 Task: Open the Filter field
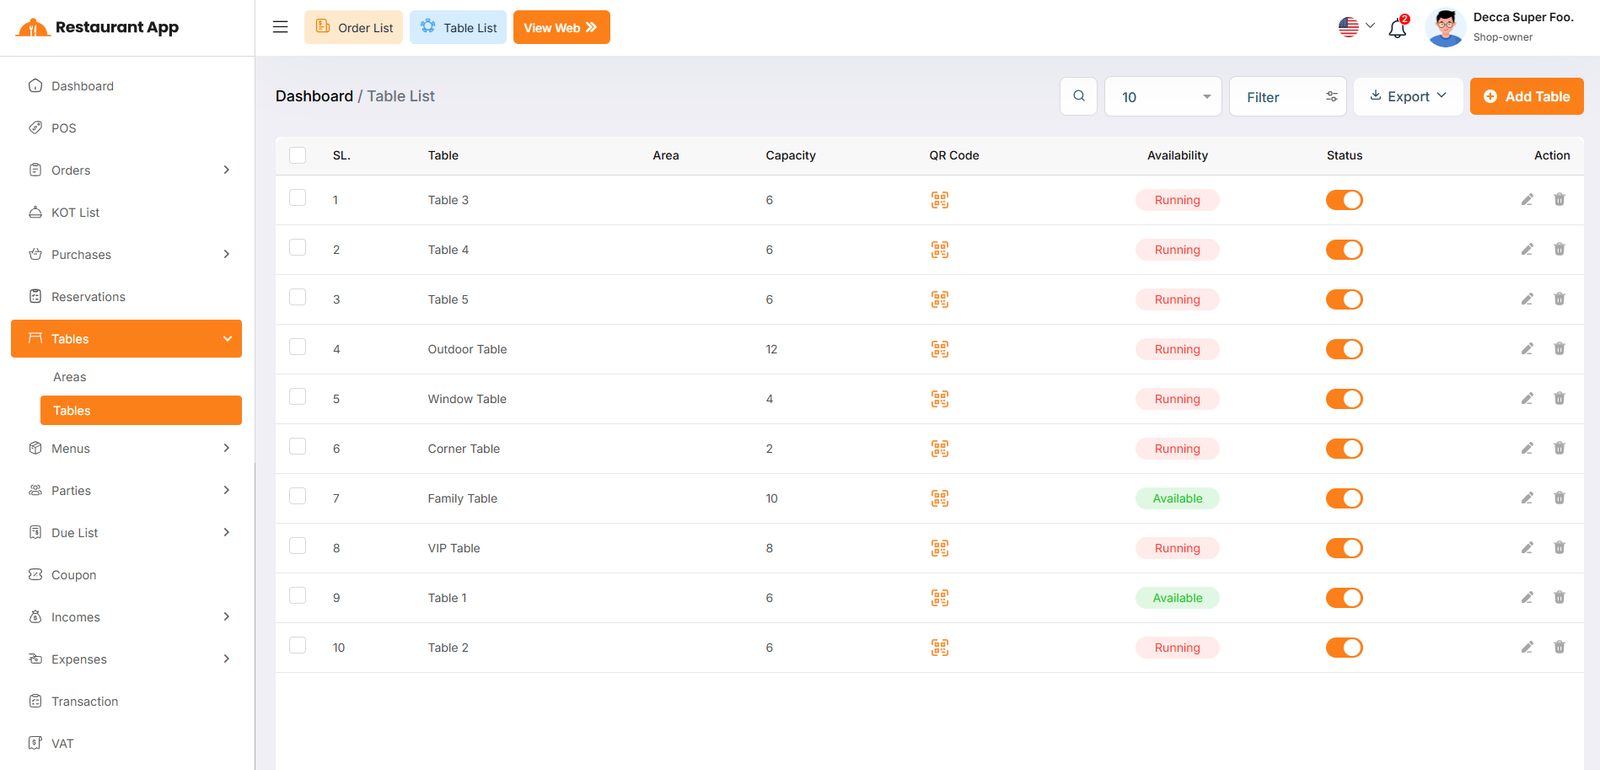(1287, 97)
